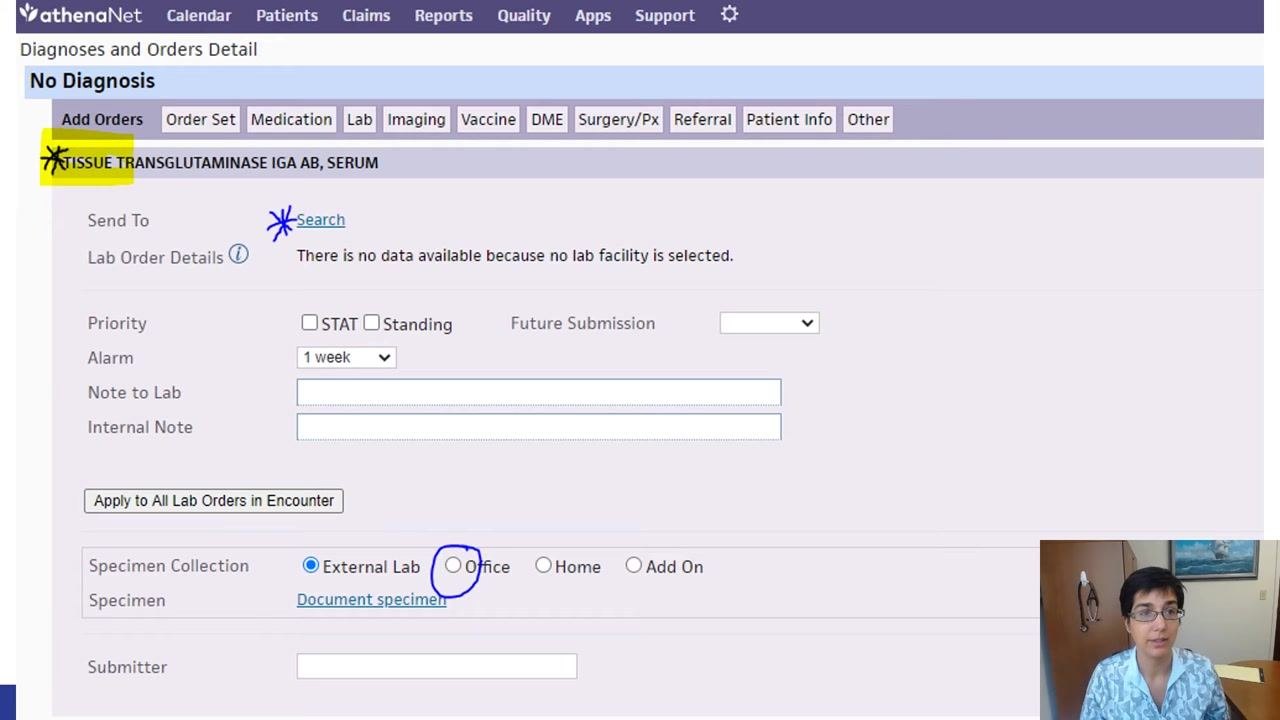Screen dimensions: 1280x720
Task: Open the Lab Order Details info icon
Action: click(x=238, y=255)
